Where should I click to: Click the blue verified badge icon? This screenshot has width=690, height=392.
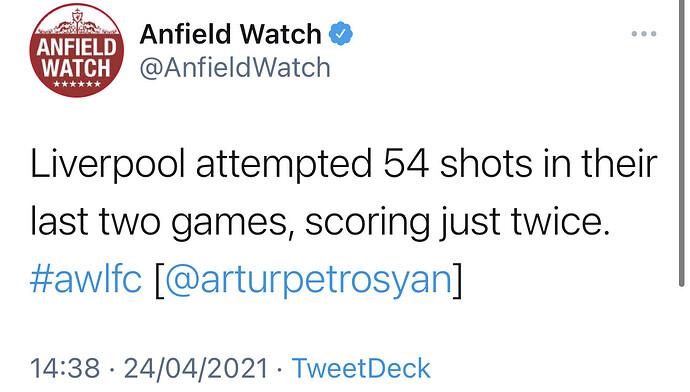(x=341, y=33)
